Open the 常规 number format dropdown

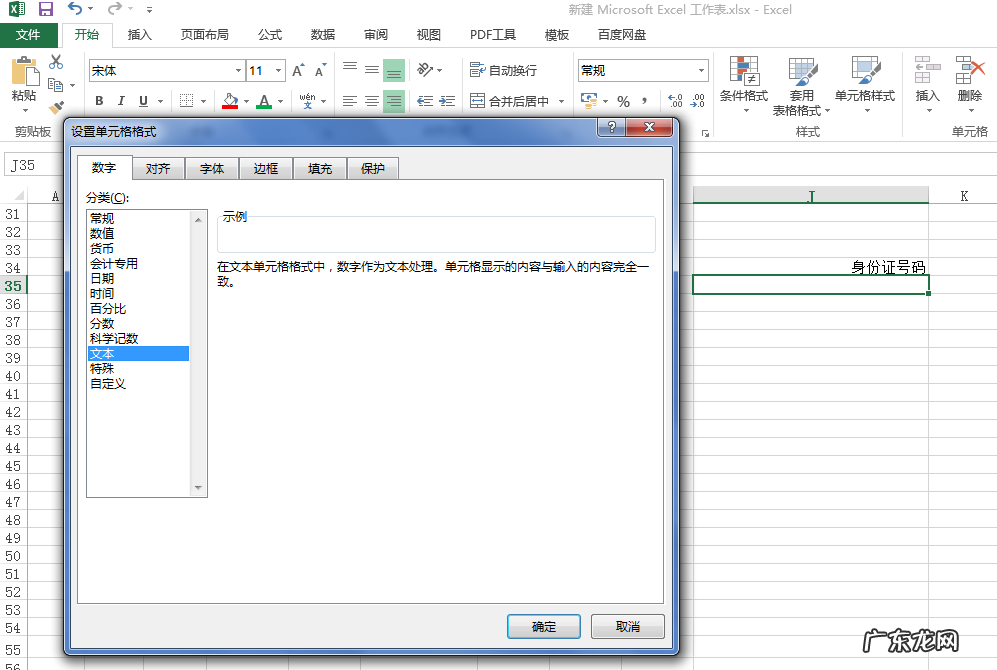[x=701, y=71]
